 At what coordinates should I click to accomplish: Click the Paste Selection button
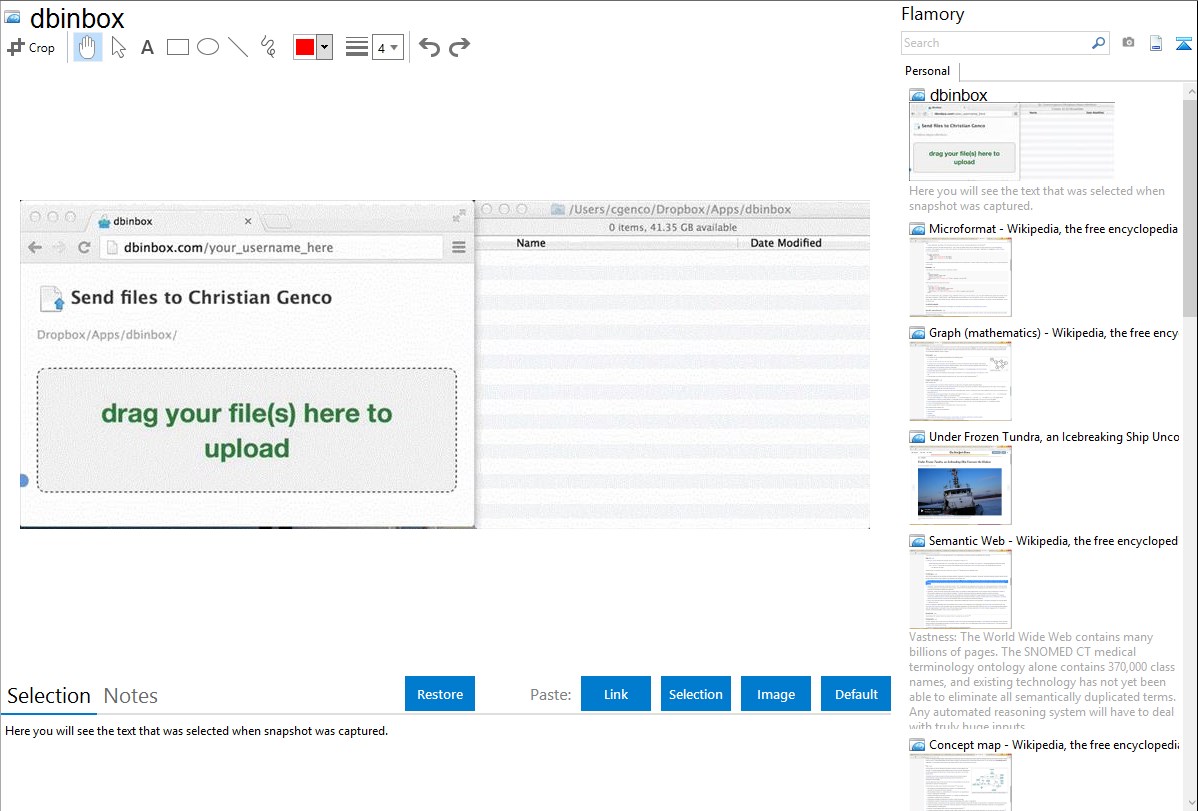point(695,694)
